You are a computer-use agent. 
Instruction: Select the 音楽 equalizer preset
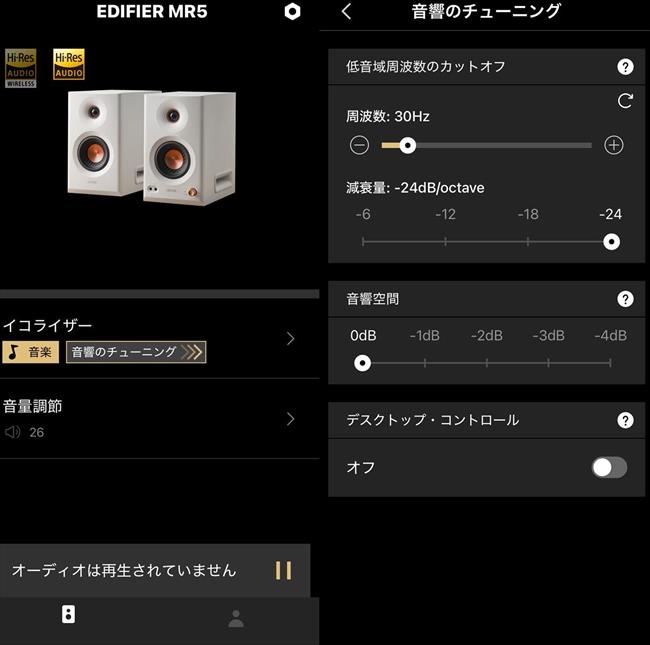(31, 352)
